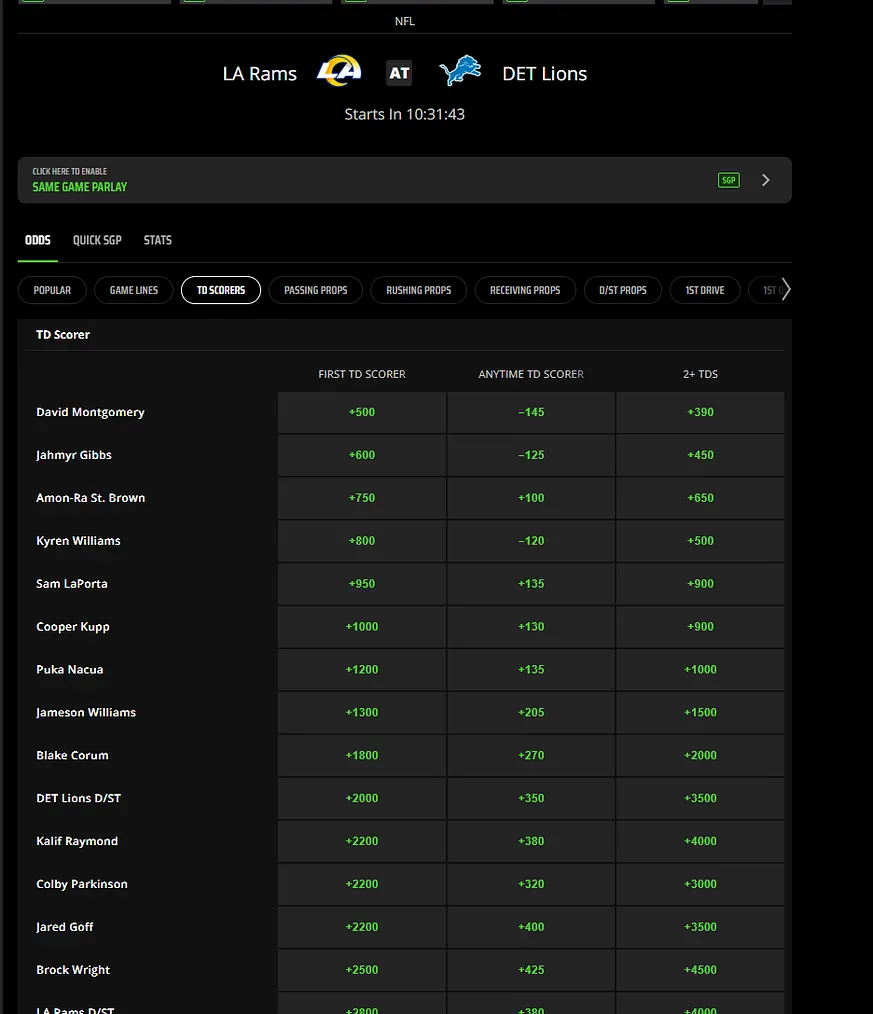Viewport: 873px width, 1014px height.
Task: Pick Amon-Ra St. Brown first TD +750
Action: pos(362,498)
